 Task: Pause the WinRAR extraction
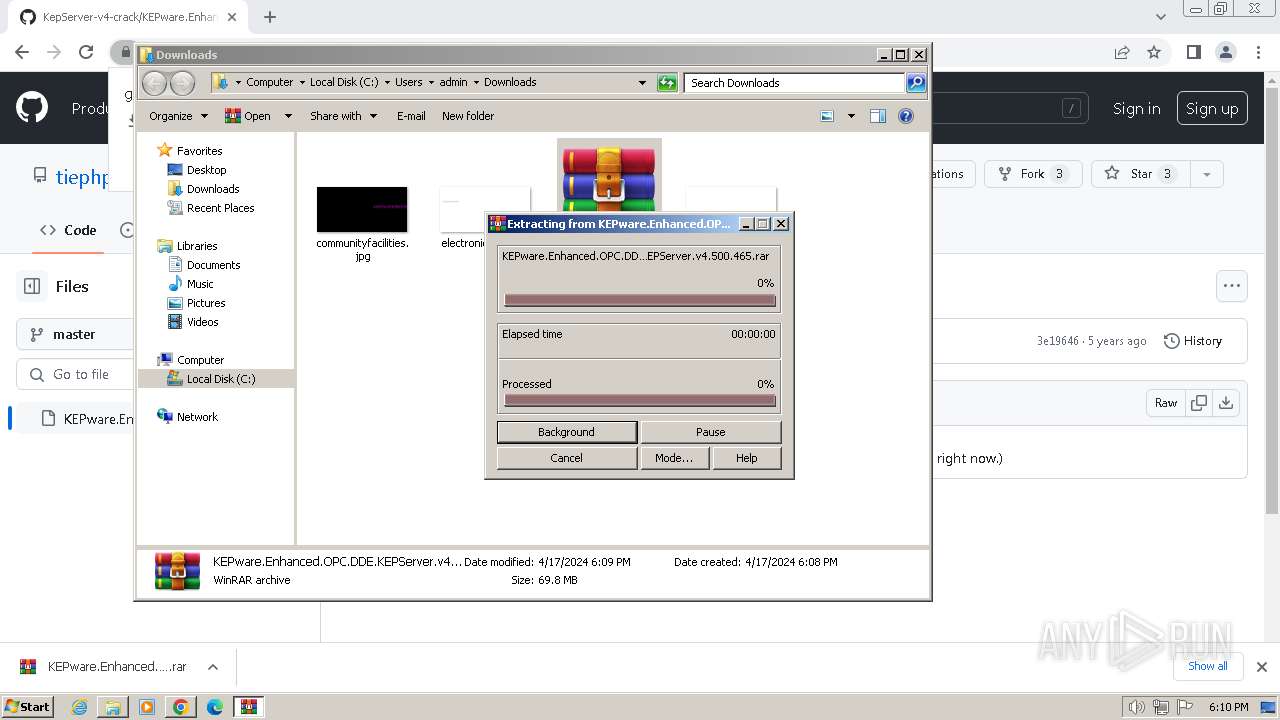(710, 432)
